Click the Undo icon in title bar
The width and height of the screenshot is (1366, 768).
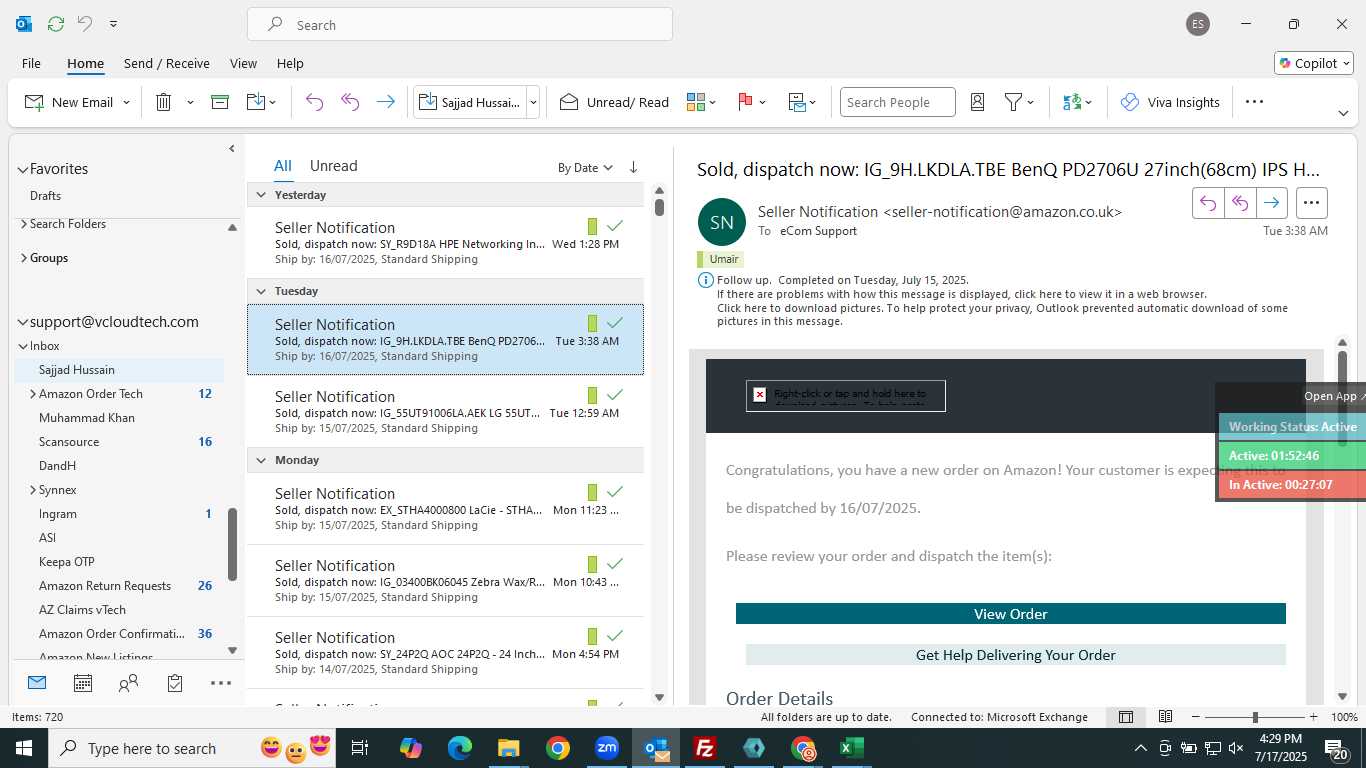point(85,24)
